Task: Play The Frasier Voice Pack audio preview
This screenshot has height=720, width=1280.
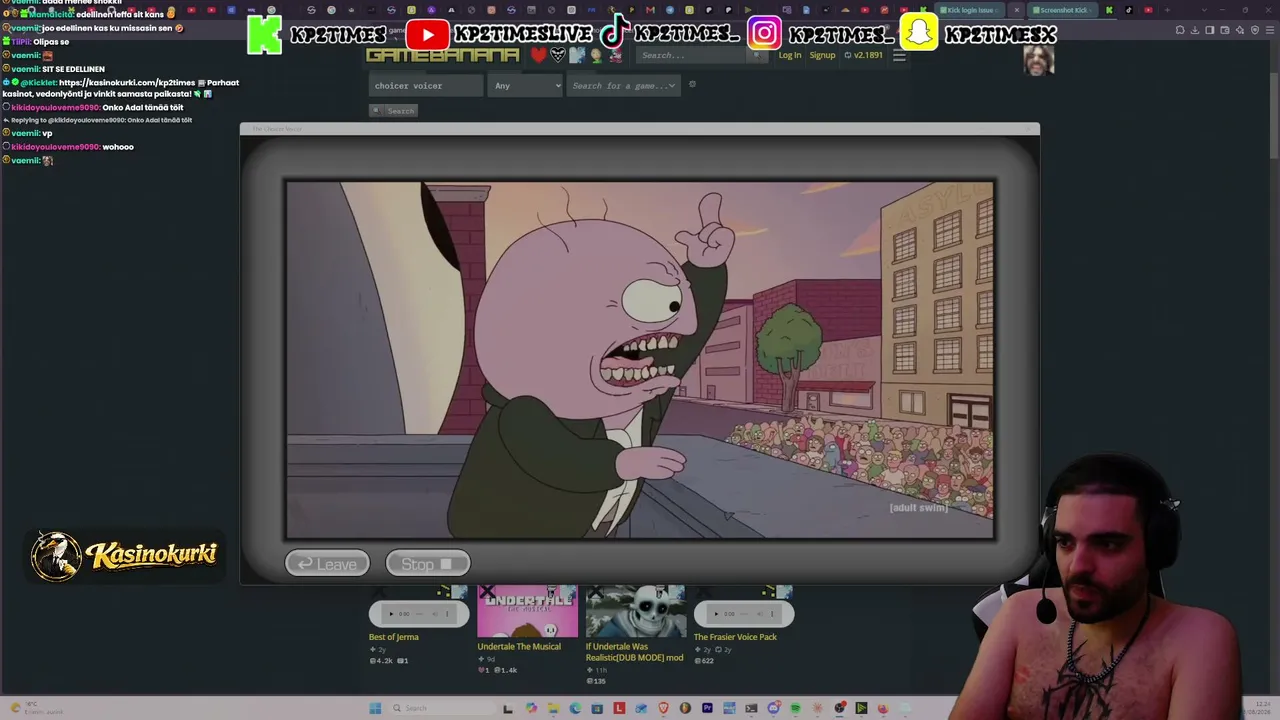Action: [x=716, y=614]
